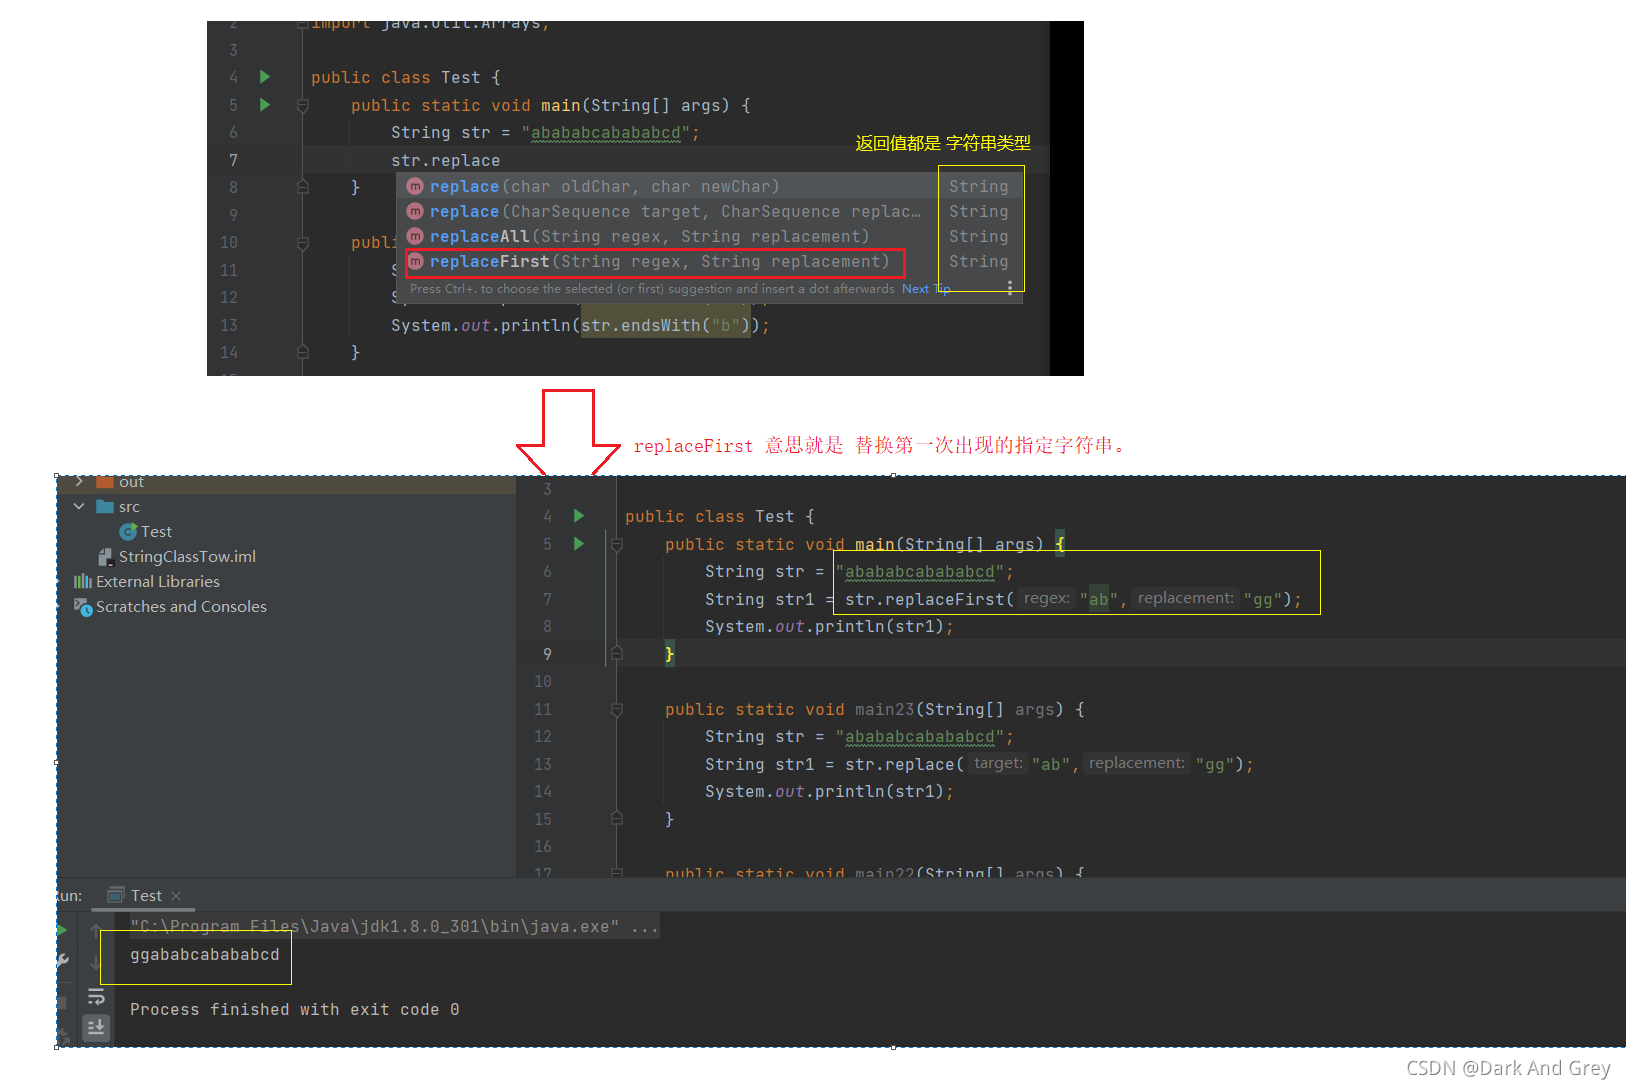This screenshot has height=1089, width=1626.
Task: Toggle scroll to end in Run console
Action: (96, 1027)
